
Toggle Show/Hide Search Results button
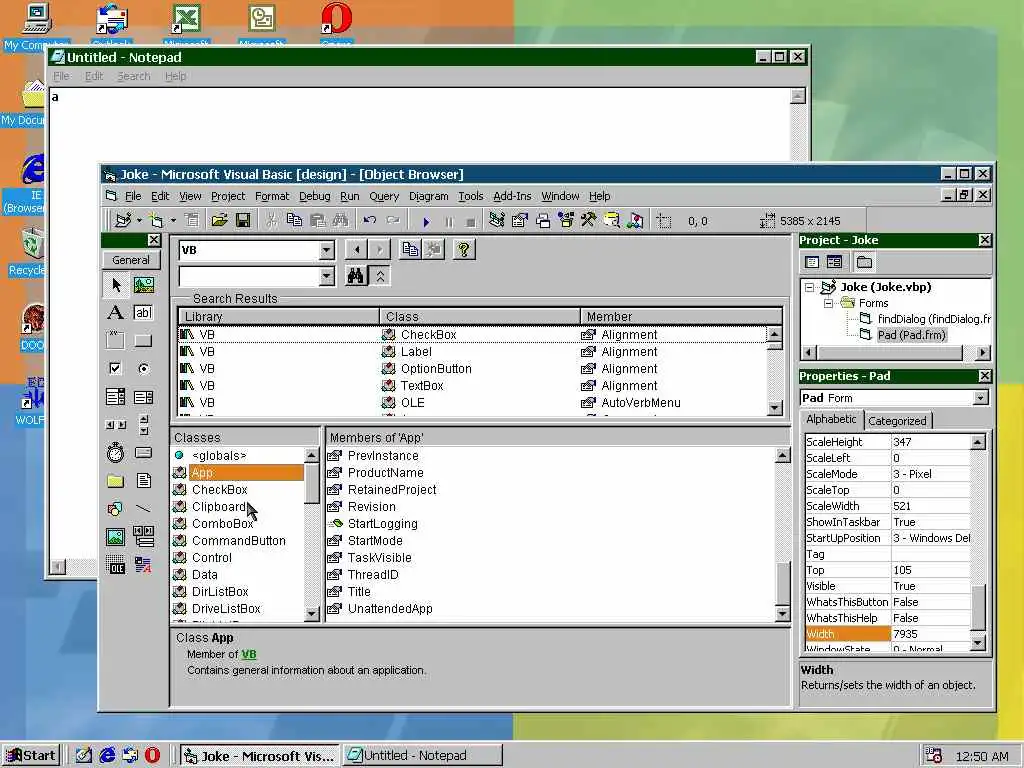click(x=380, y=276)
